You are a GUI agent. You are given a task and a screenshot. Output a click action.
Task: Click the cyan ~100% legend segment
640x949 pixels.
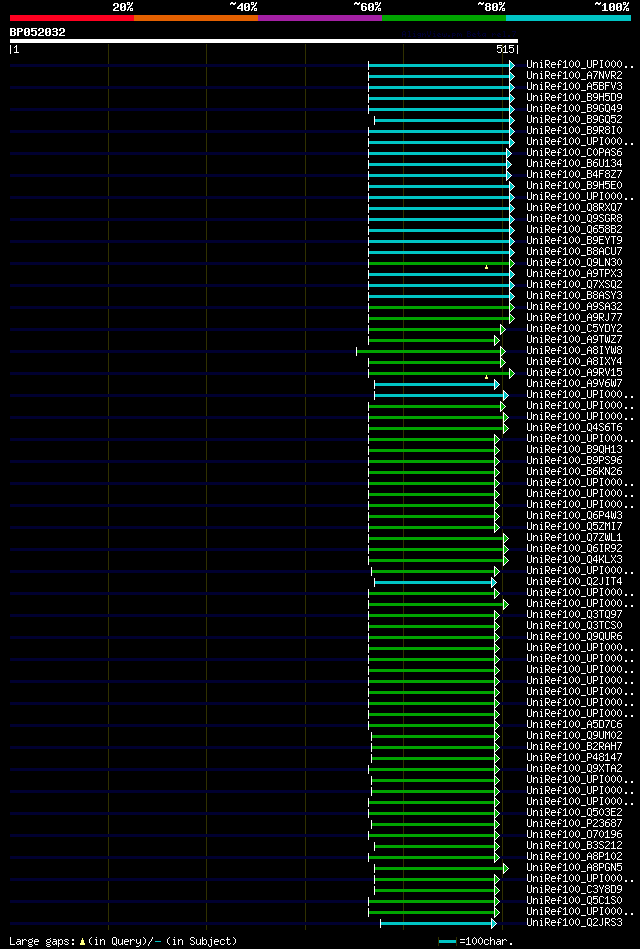pyautogui.click(x=569, y=18)
